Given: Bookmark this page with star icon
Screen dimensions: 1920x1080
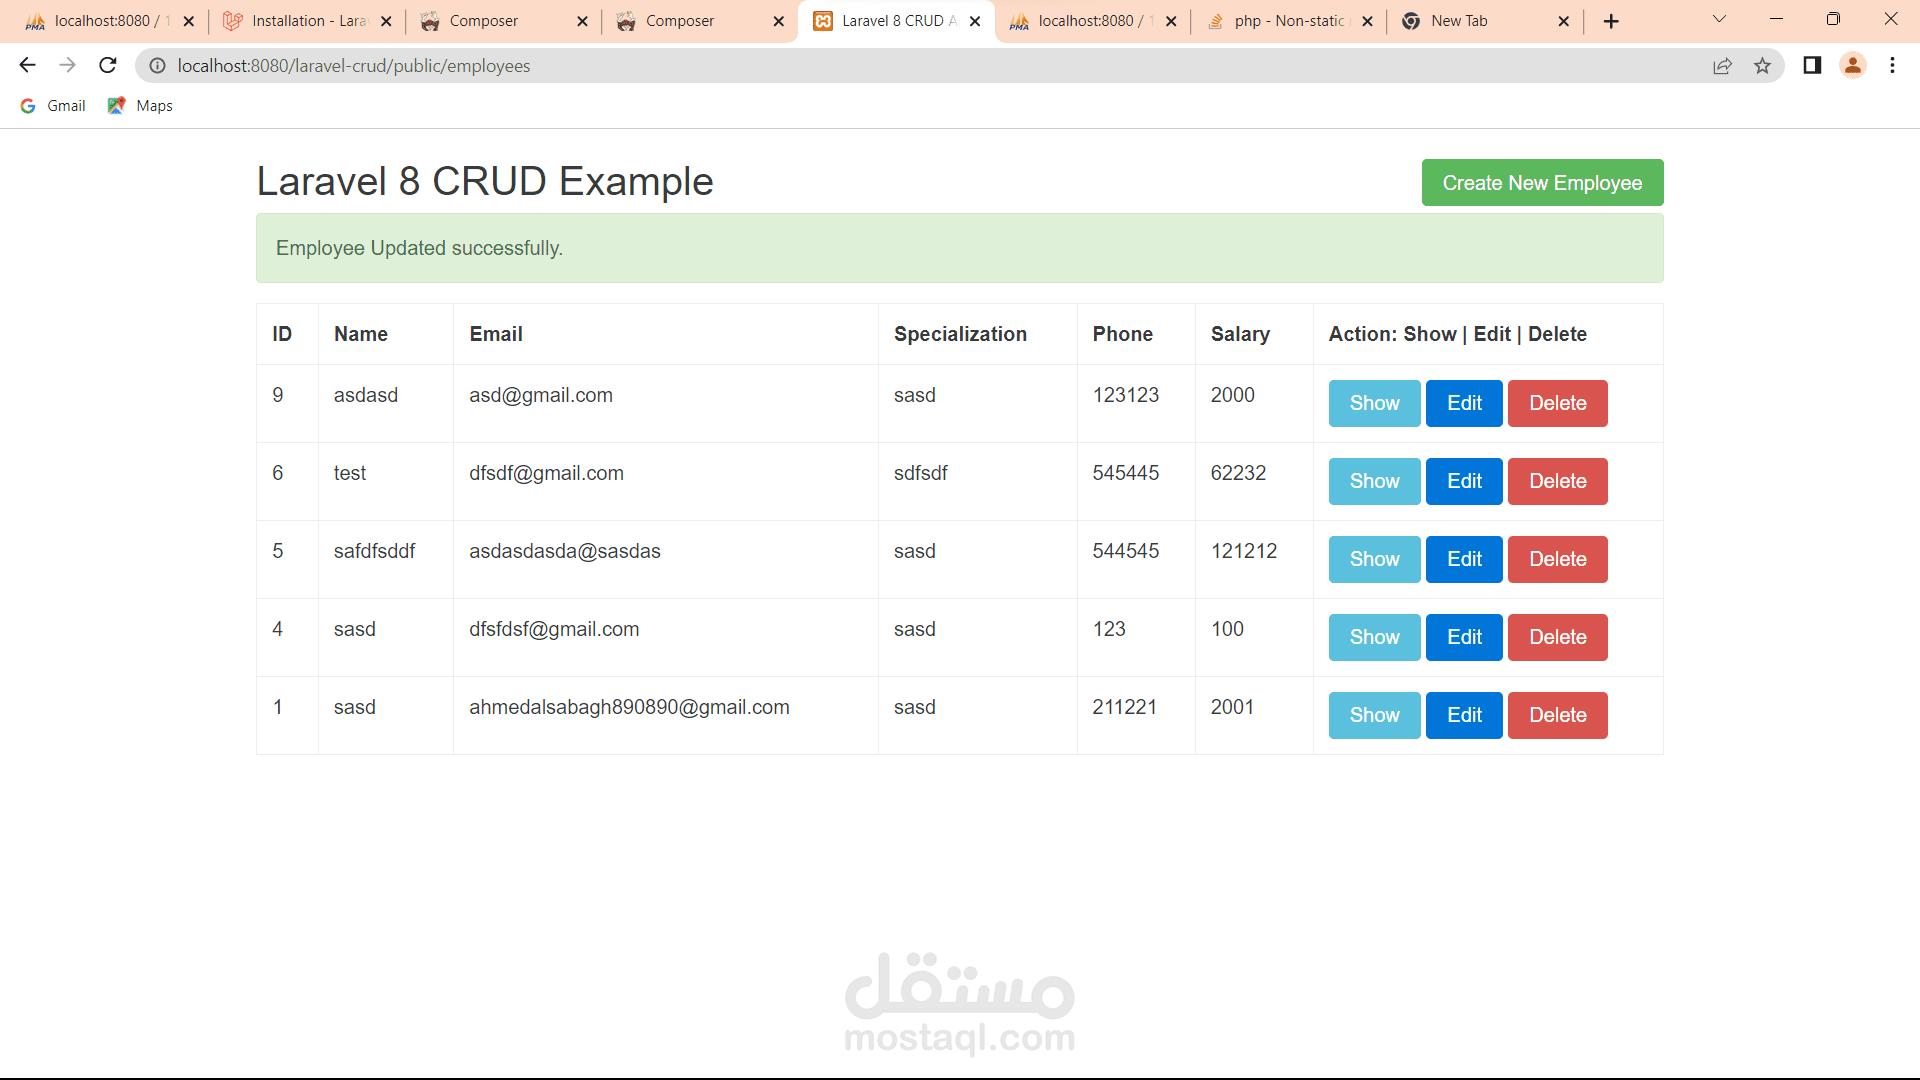Looking at the screenshot, I should click(1762, 66).
